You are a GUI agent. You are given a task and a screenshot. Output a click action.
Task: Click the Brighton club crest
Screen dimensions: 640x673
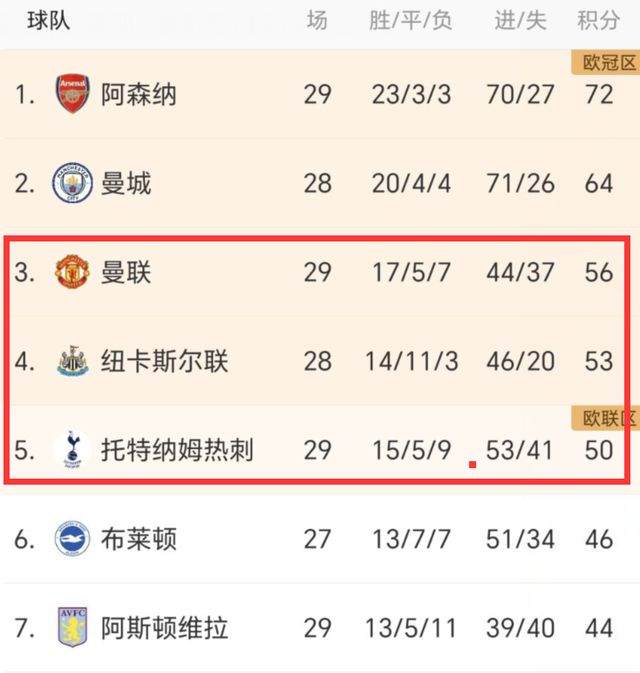(x=73, y=539)
